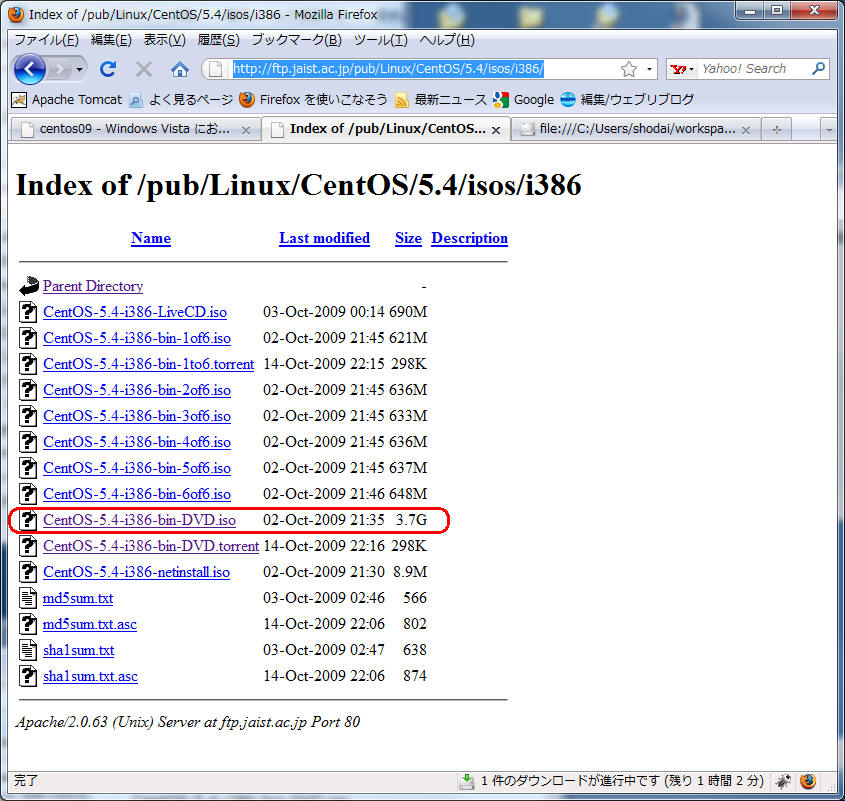The height and width of the screenshot is (801, 845).
Task: Download CentOS-5.4-i386-bin-DVD.iso link
Action: tap(139, 520)
